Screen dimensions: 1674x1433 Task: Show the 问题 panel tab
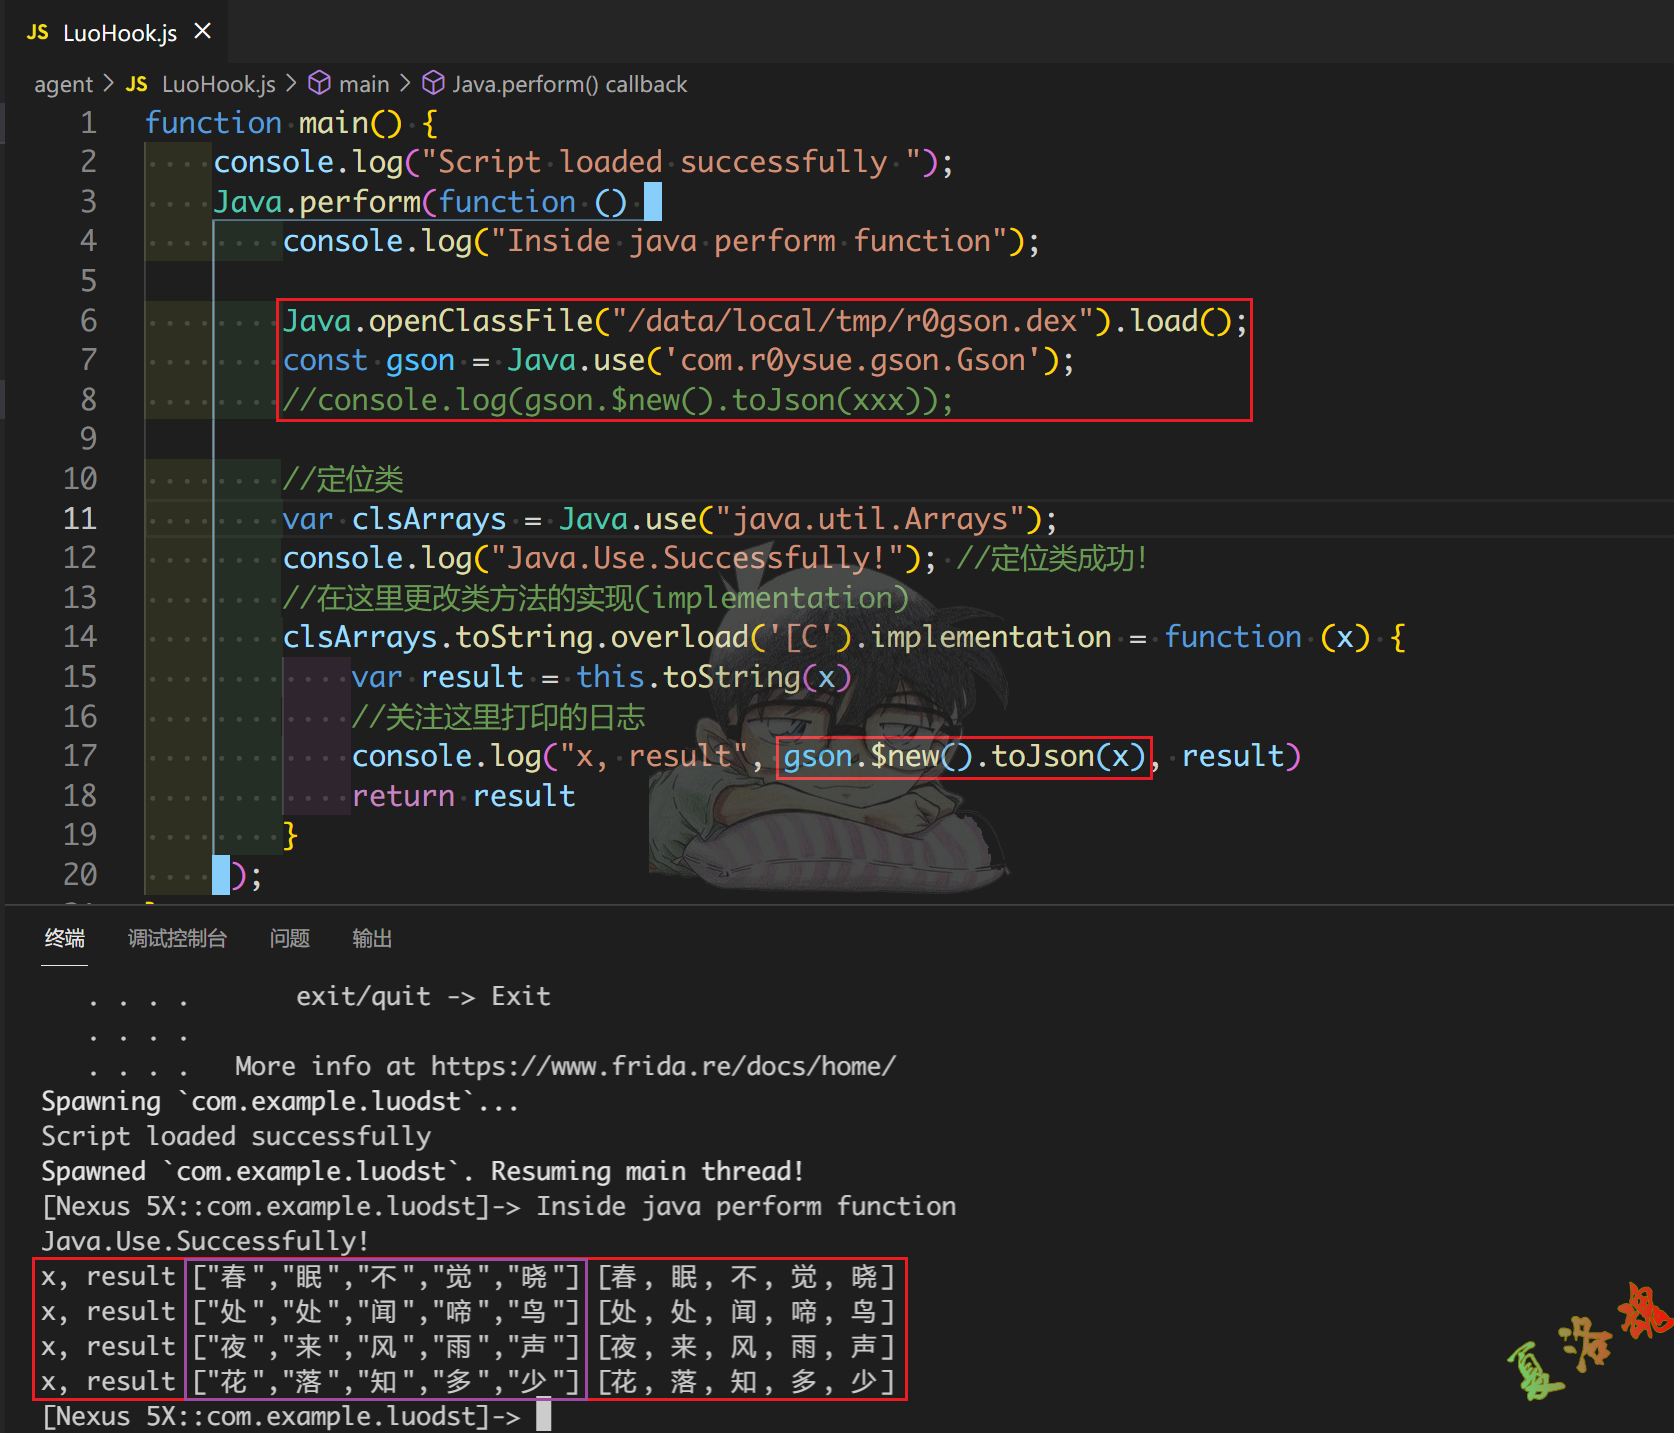[x=289, y=938]
